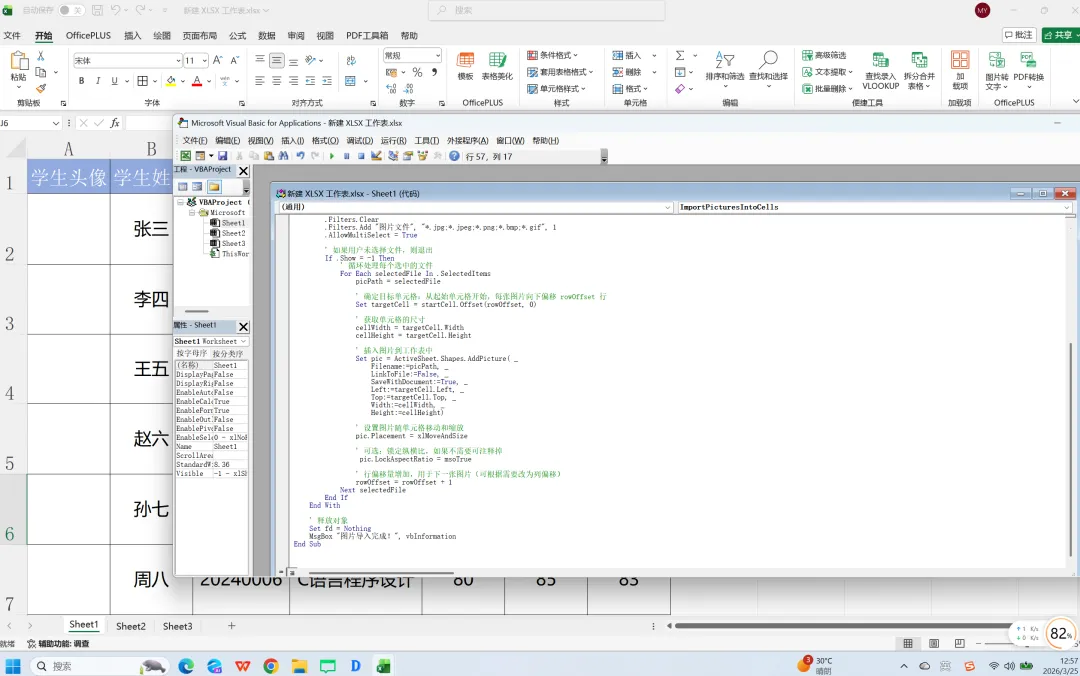Stop macro with reset square icon
Image resolution: width=1080 pixels, height=676 pixels.
(x=361, y=156)
